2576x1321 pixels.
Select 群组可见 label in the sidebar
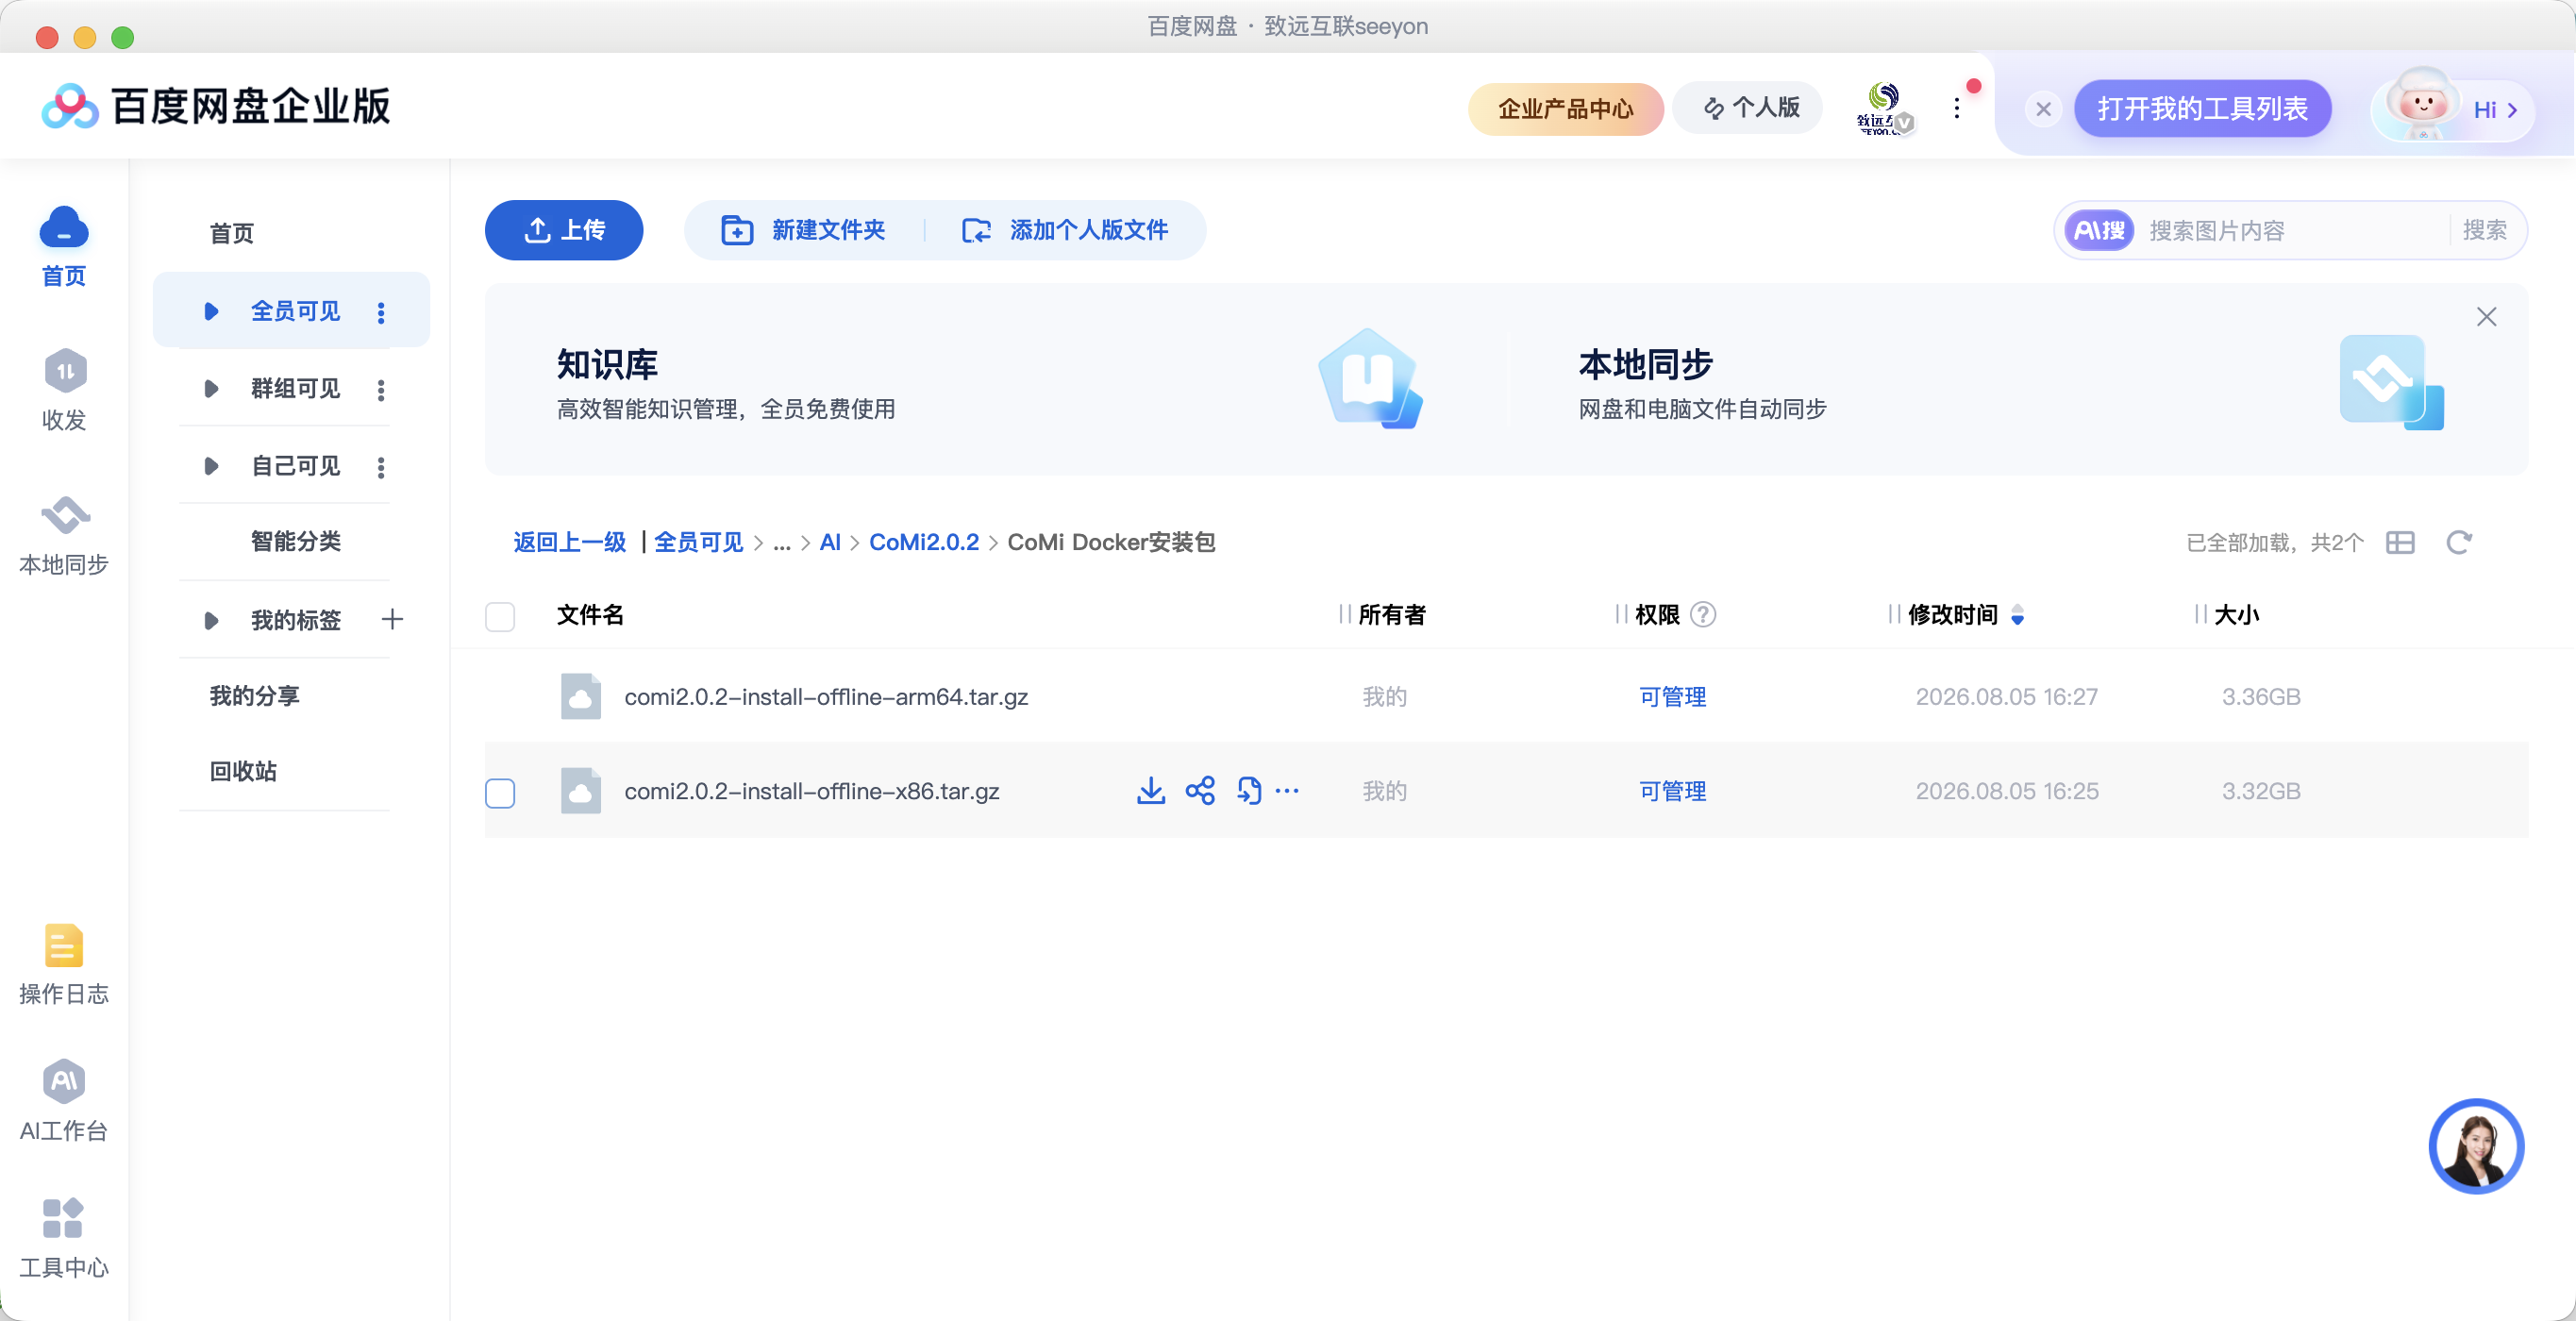click(x=296, y=388)
